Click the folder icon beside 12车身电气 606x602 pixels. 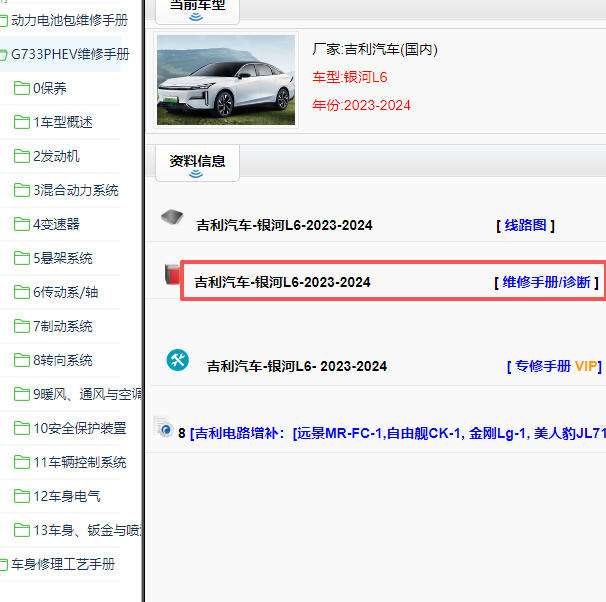22,496
